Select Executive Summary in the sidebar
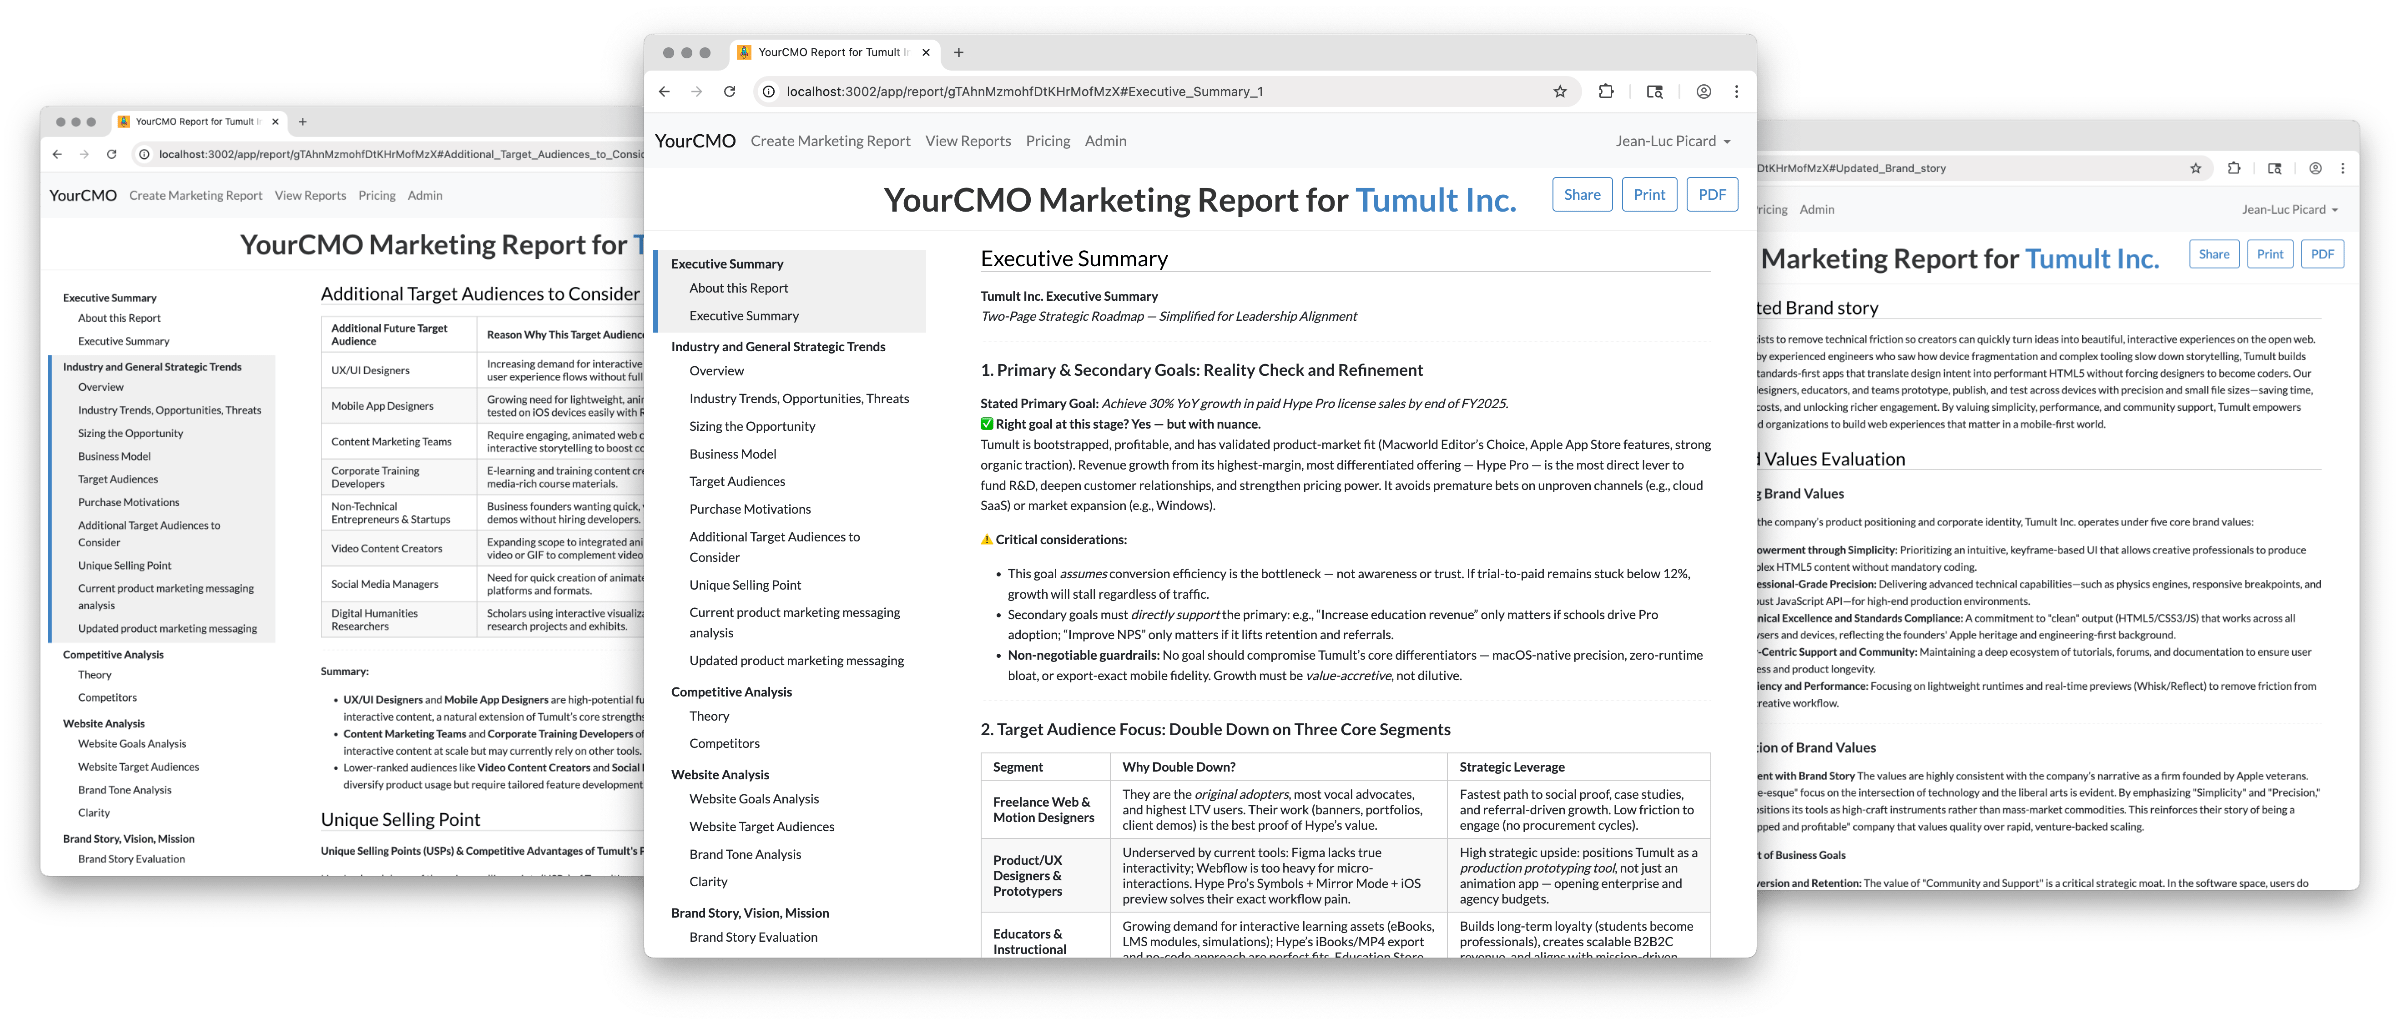The image size is (2400, 1020). [744, 315]
